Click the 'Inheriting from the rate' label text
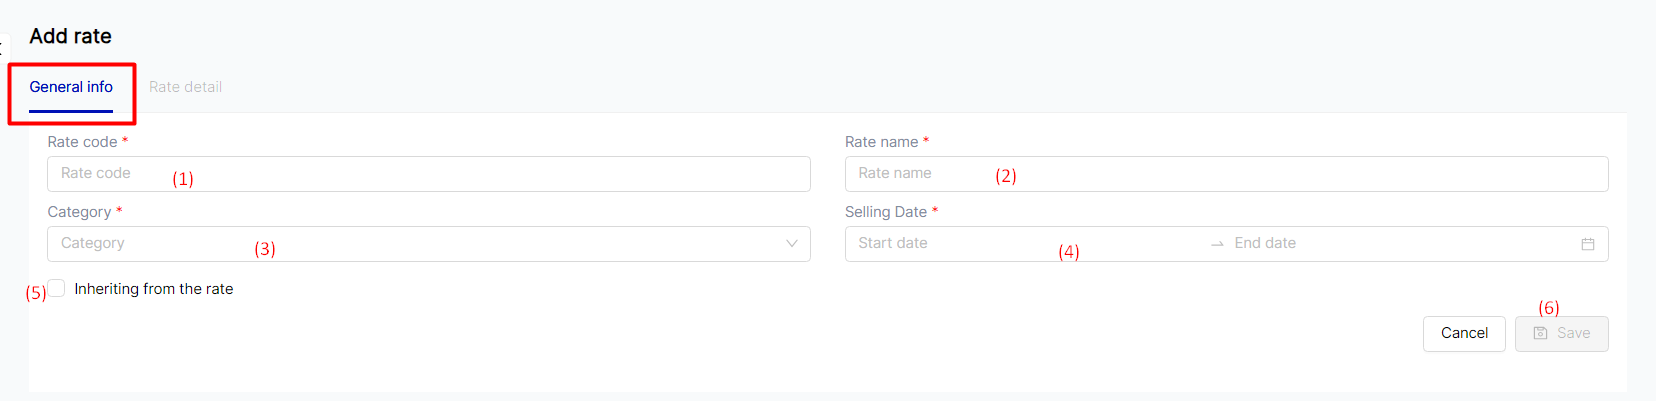This screenshot has height=401, width=1656. click(x=153, y=289)
